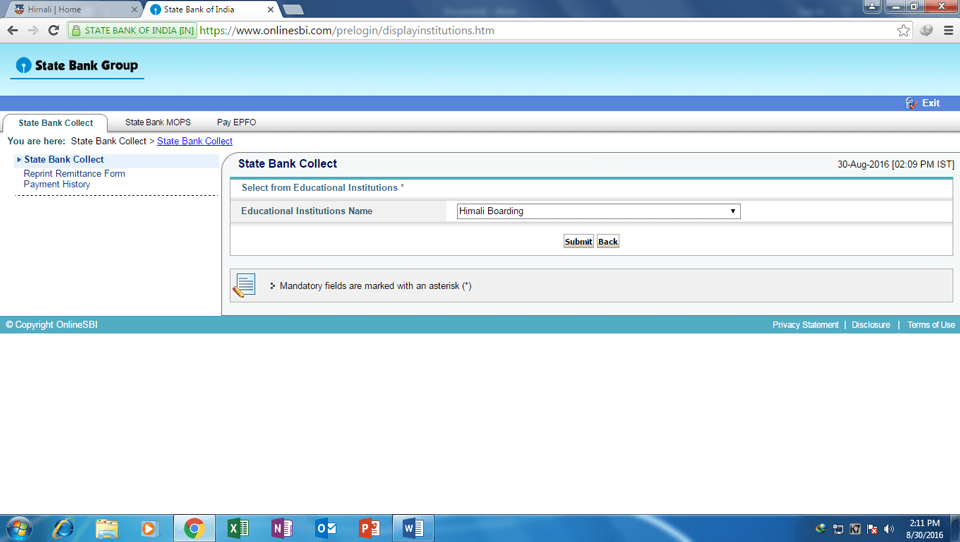
Task: Click the network tray icon
Action: coord(838,529)
